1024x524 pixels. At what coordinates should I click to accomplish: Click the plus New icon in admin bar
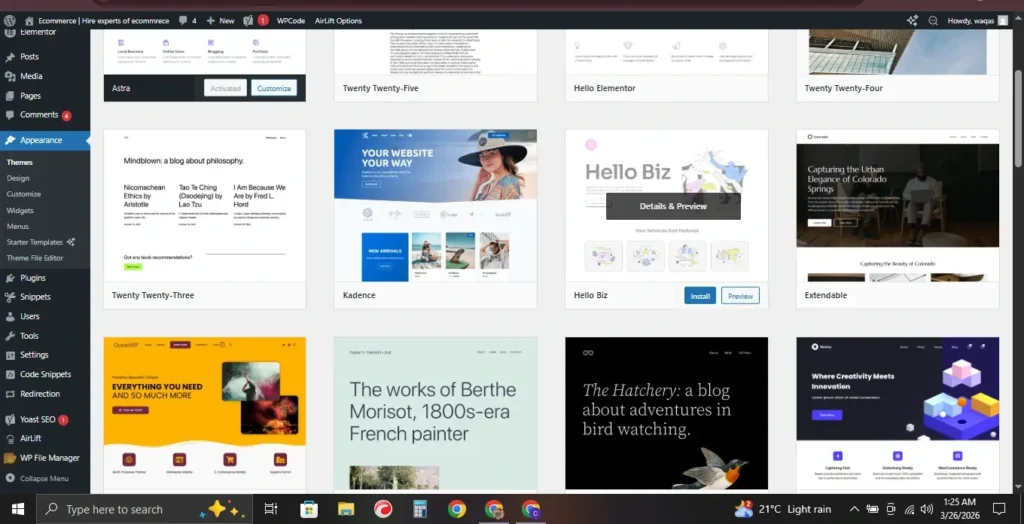[210, 21]
